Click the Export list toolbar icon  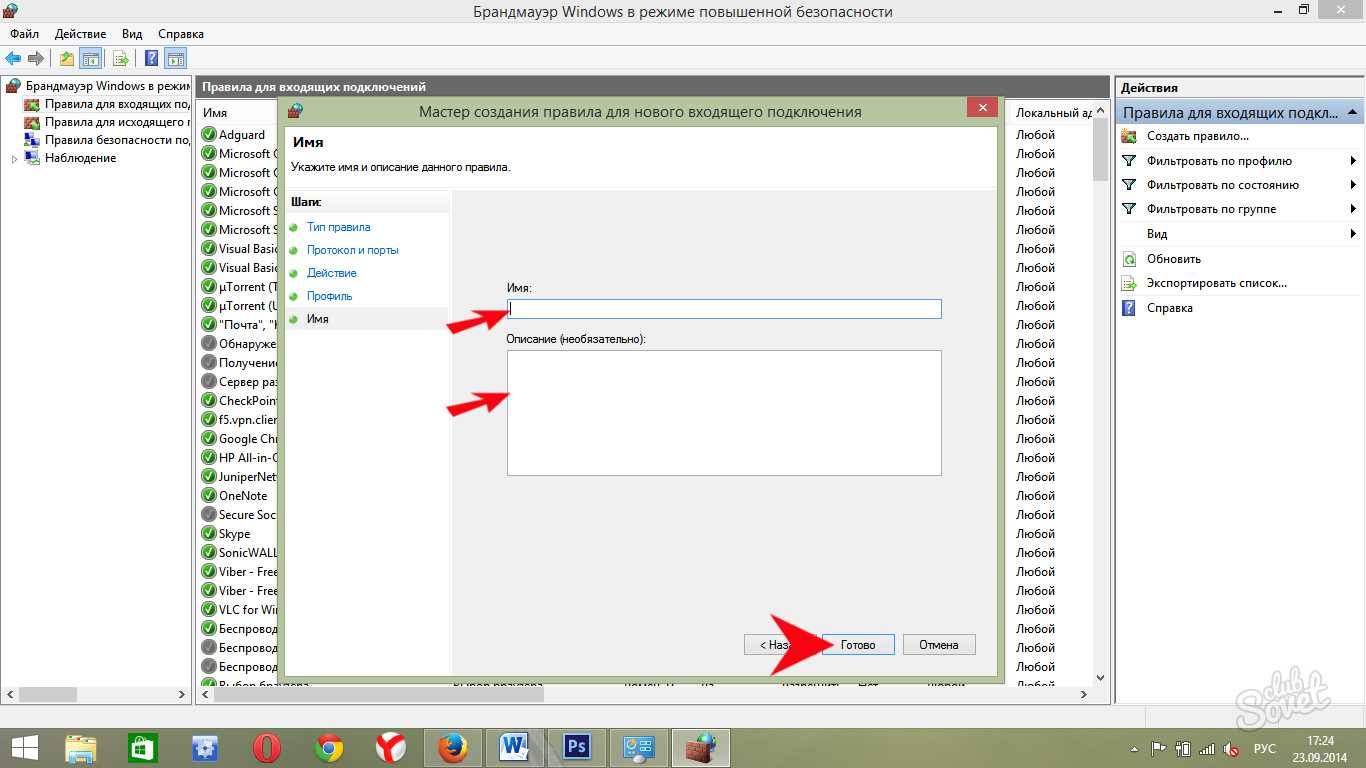(121, 58)
